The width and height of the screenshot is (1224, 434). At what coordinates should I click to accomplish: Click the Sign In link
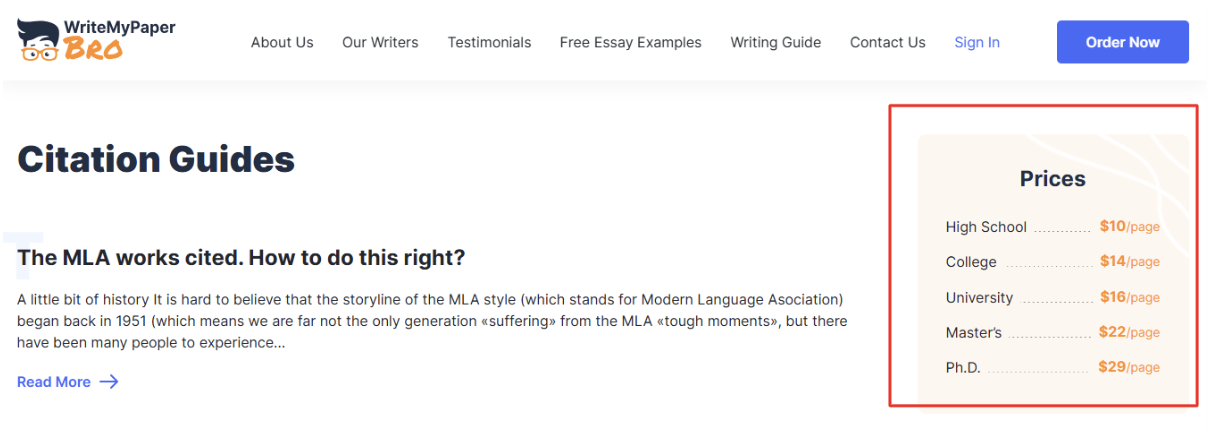pyautogui.click(x=976, y=42)
